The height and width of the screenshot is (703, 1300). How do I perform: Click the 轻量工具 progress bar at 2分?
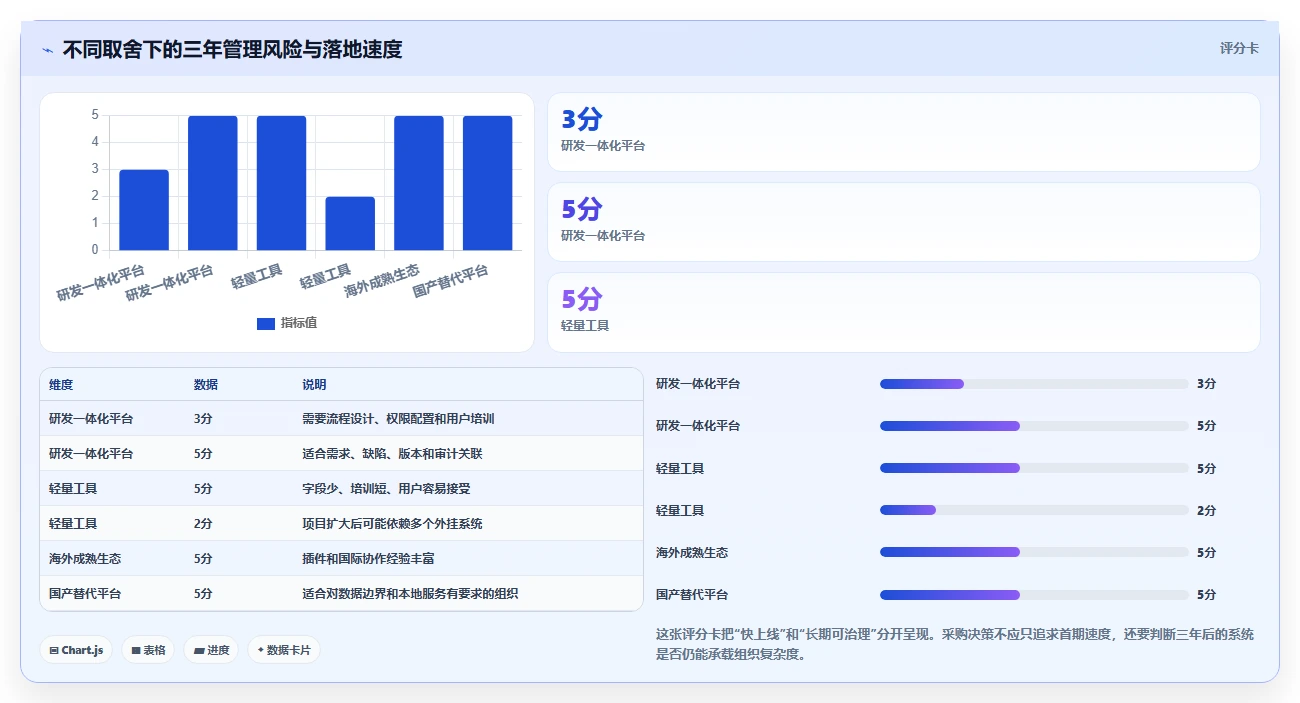point(1034,510)
